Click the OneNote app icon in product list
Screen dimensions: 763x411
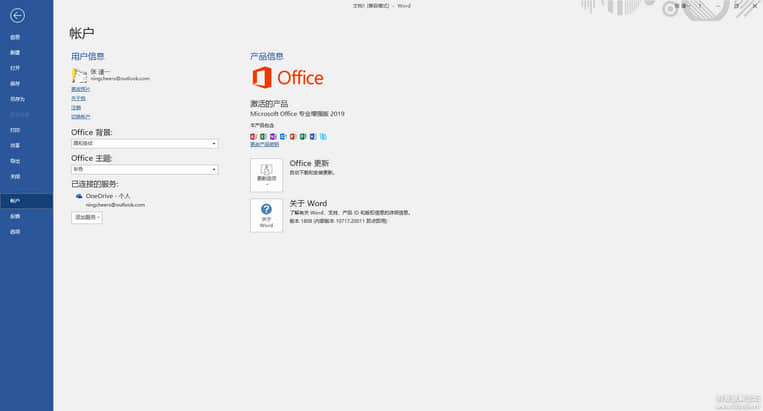(x=273, y=137)
